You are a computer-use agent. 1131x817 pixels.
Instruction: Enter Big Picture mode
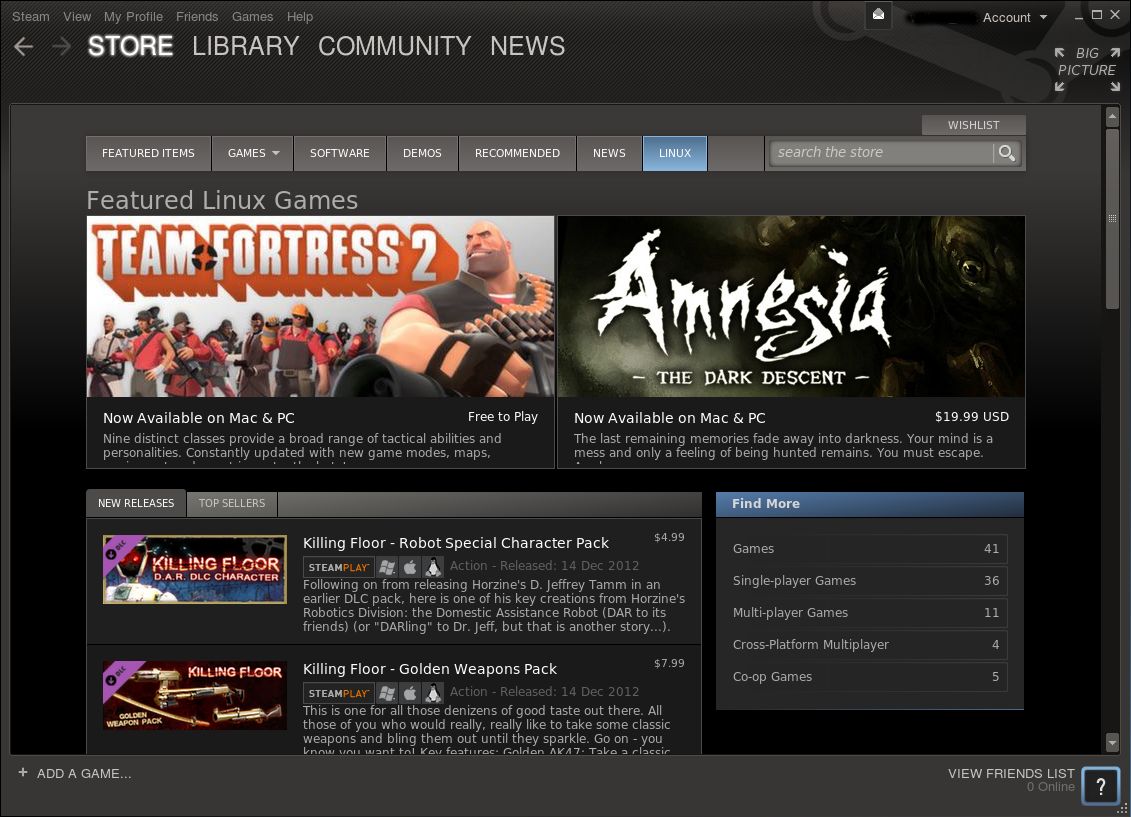coord(1087,69)
